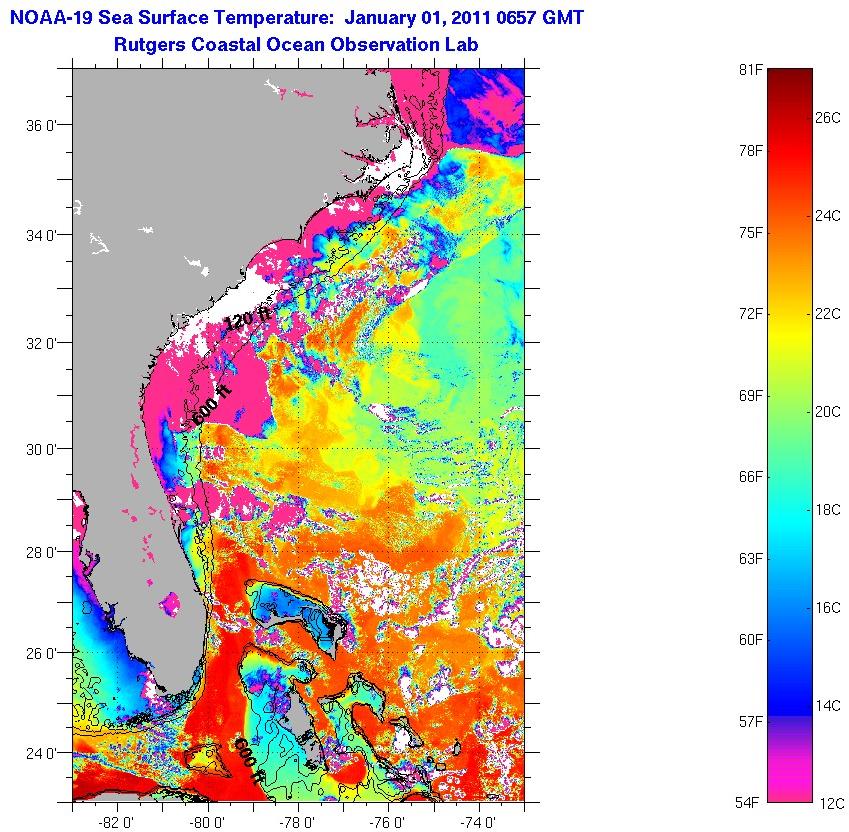Click the 30 0' latitude label

[41, 449]
